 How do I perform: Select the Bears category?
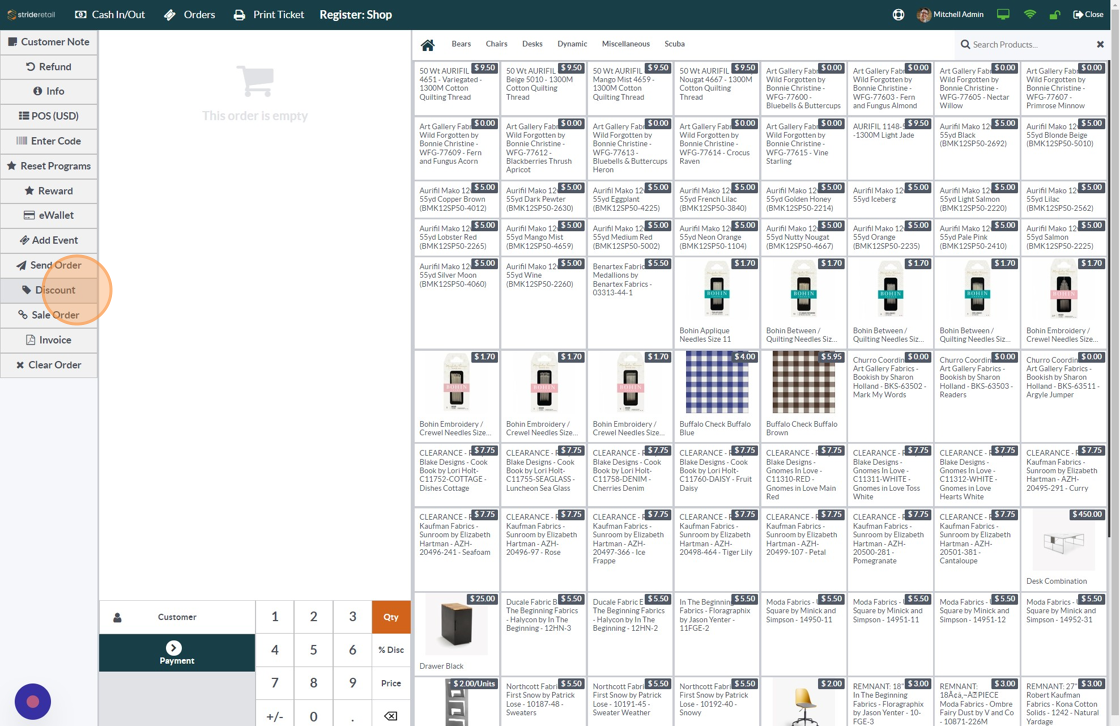(461, 44)
